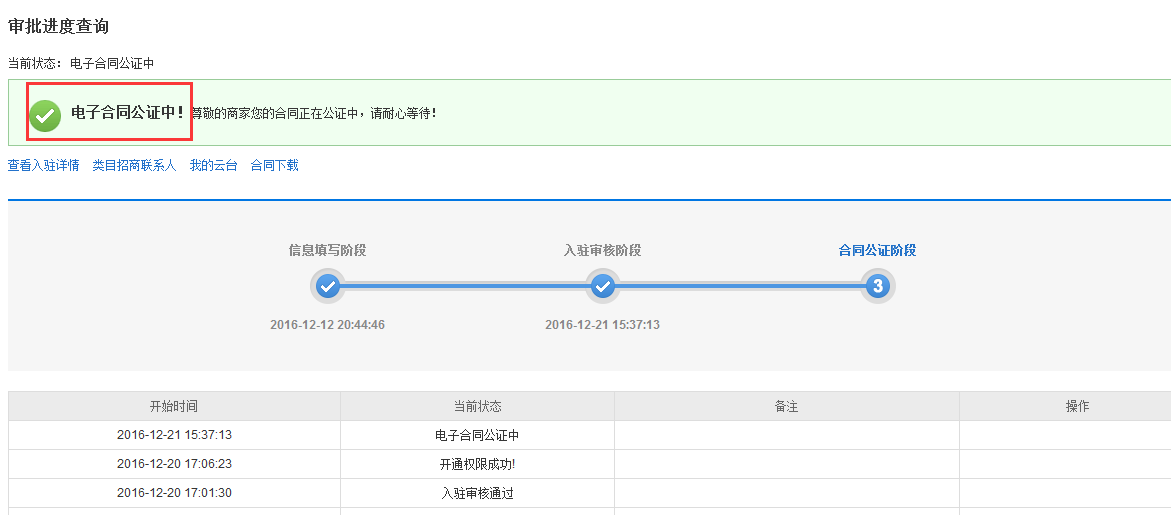
Task: Go to 我的云台 link
Action: (x=214, y=166)
